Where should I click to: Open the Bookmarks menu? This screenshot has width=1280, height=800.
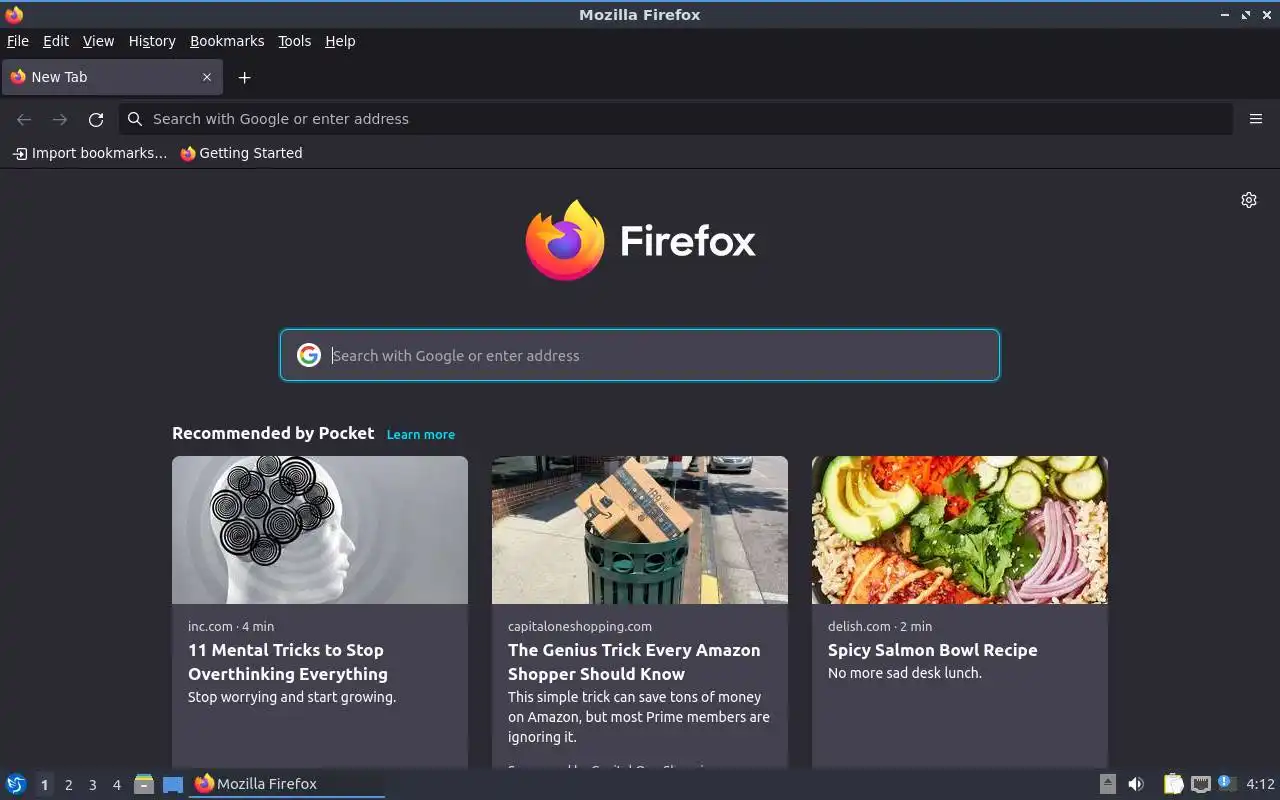pyautogui.click(x=227, y=41)
